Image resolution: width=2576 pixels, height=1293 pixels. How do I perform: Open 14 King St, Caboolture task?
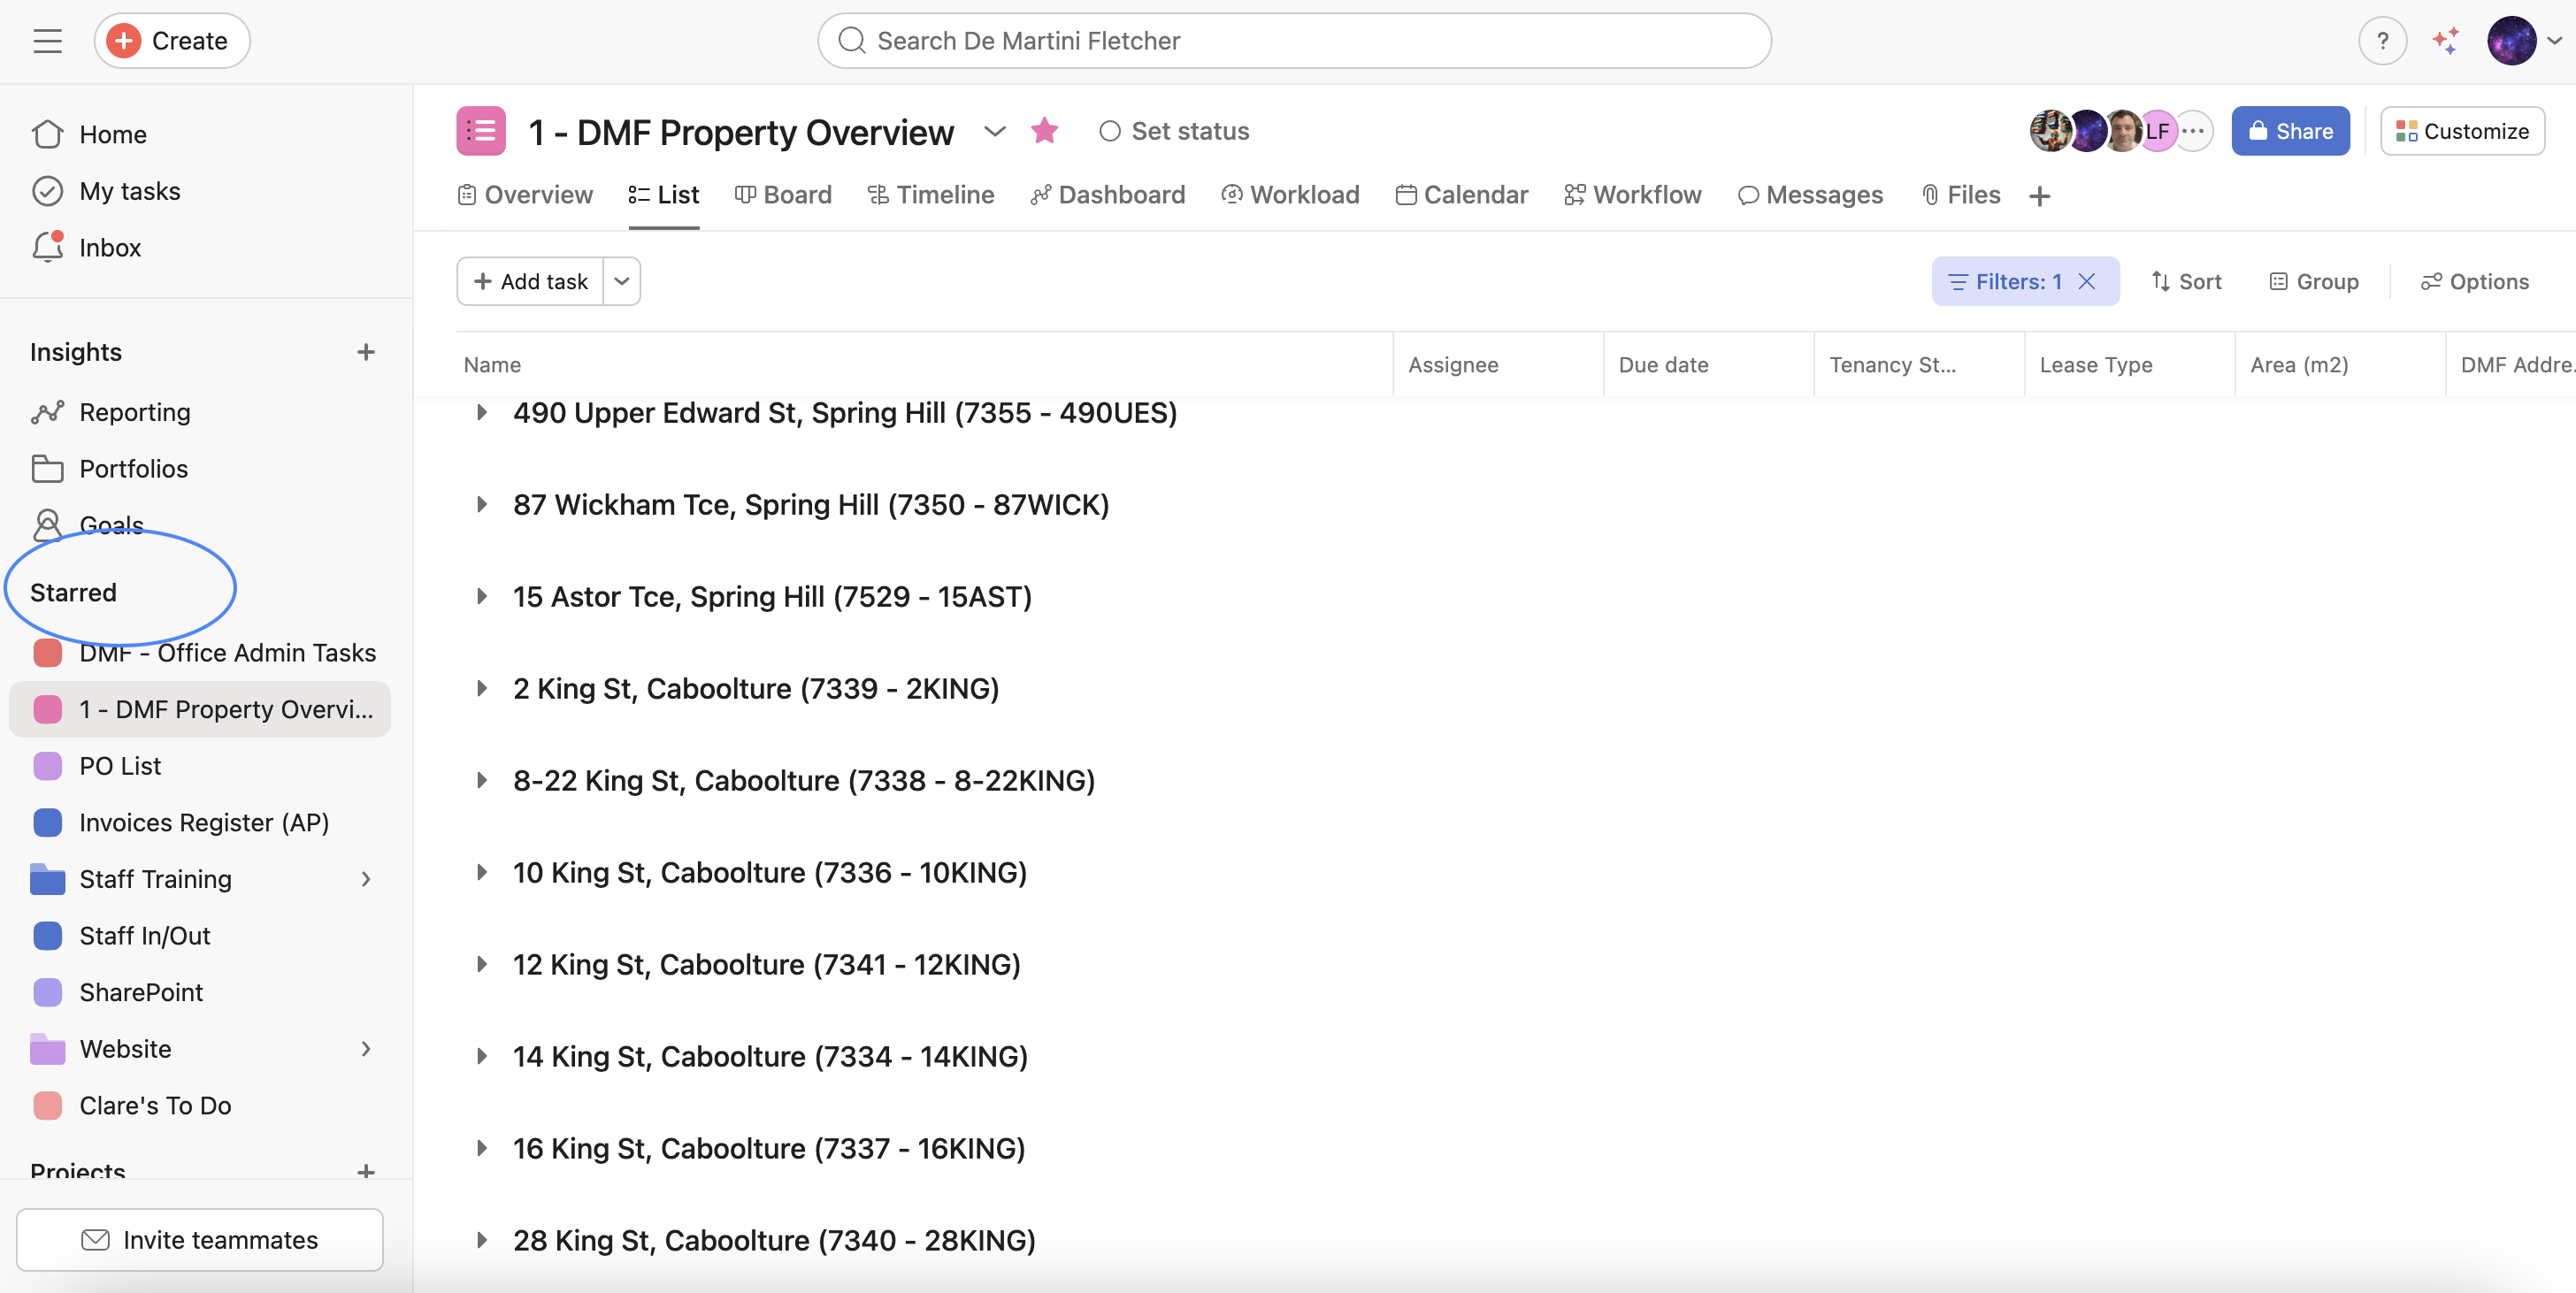(770, 1057)
